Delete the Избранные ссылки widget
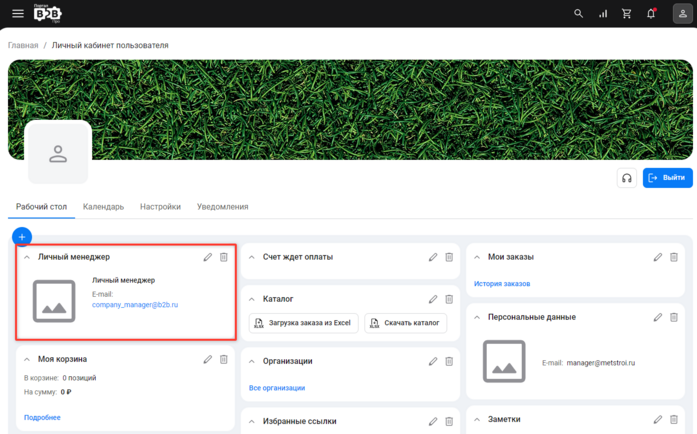 [449, 421]
